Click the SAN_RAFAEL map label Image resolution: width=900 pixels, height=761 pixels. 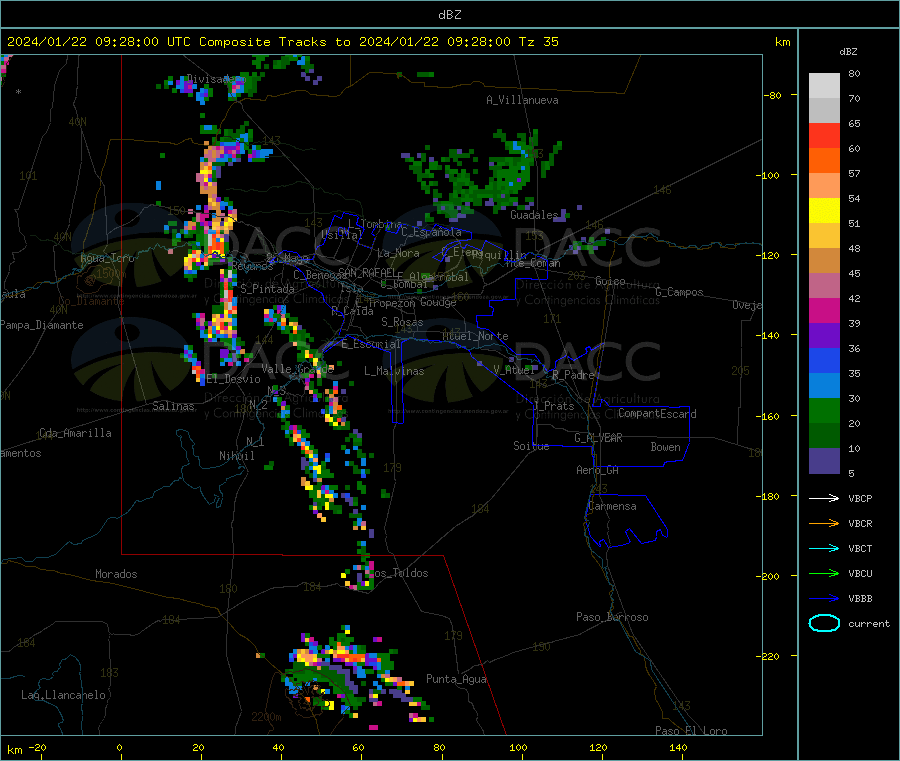(367, 272)
